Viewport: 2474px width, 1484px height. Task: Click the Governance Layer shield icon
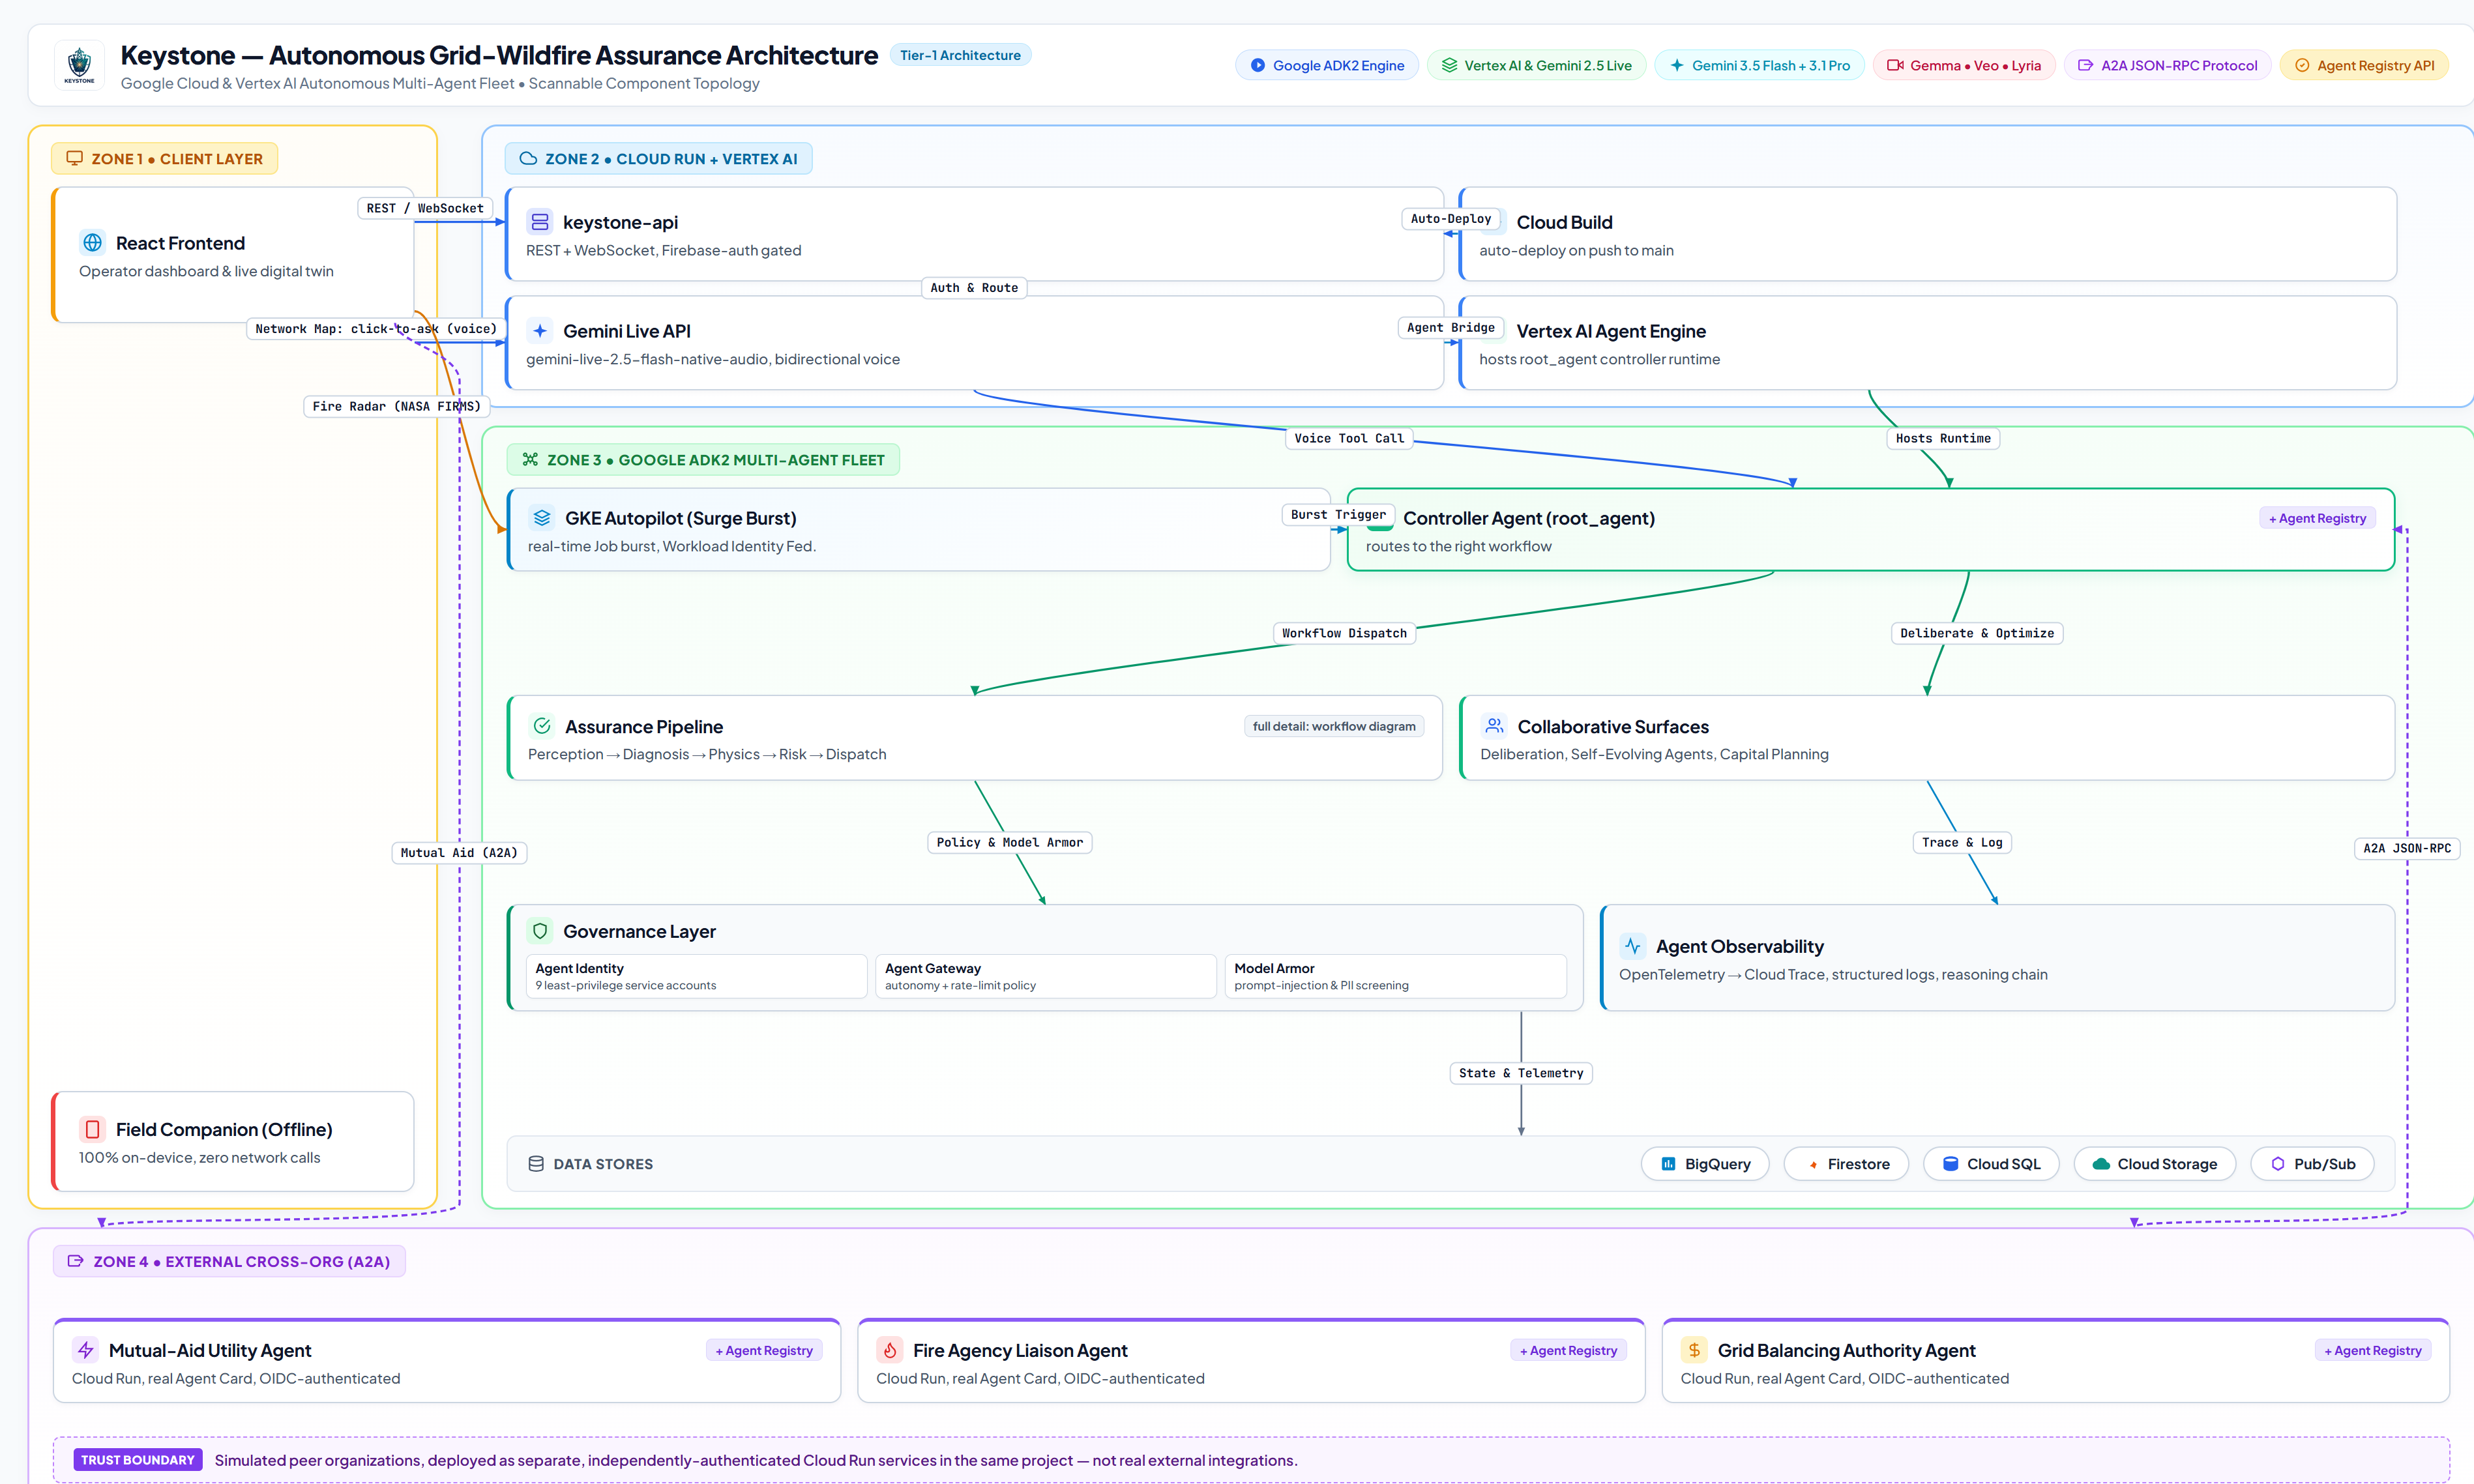[x=540, y=931]
